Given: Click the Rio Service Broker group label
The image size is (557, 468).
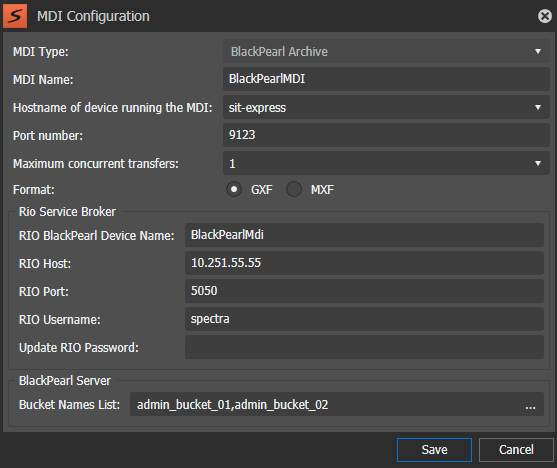Looking at the screenshot, I should coord(67,212).
